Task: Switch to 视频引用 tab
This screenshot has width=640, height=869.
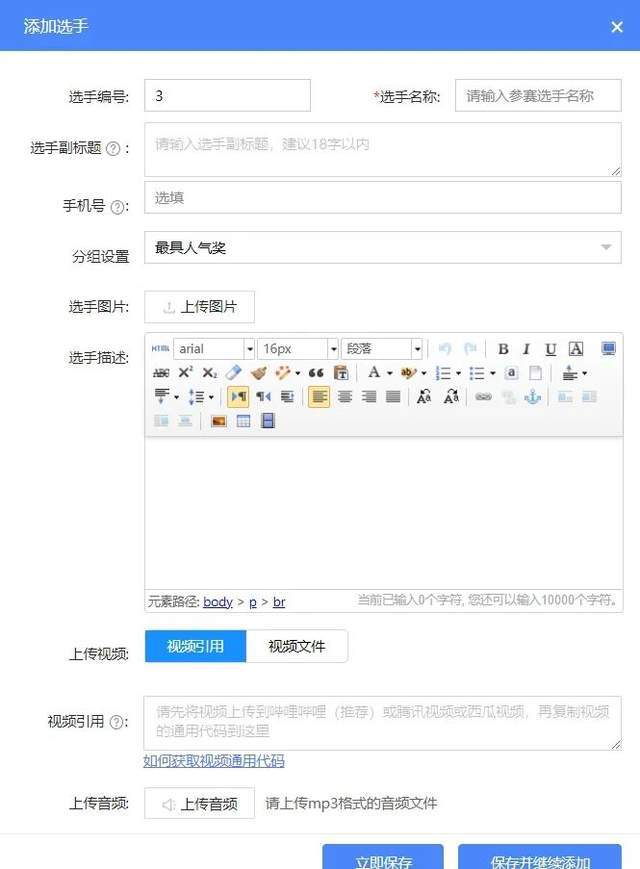Action: [x=195, y=646]
